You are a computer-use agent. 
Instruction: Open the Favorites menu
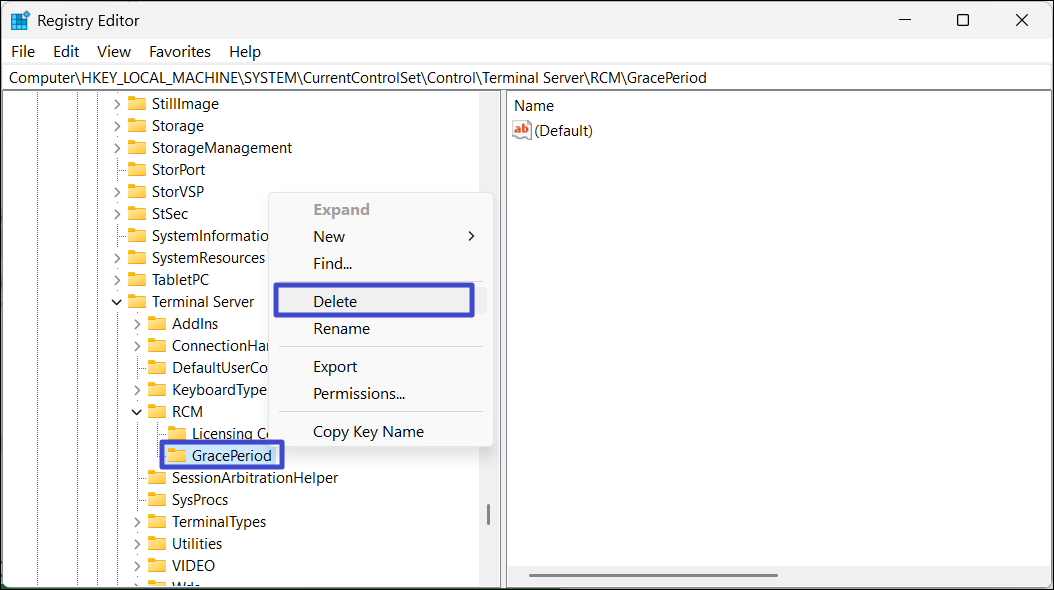[x=180, y=52]
